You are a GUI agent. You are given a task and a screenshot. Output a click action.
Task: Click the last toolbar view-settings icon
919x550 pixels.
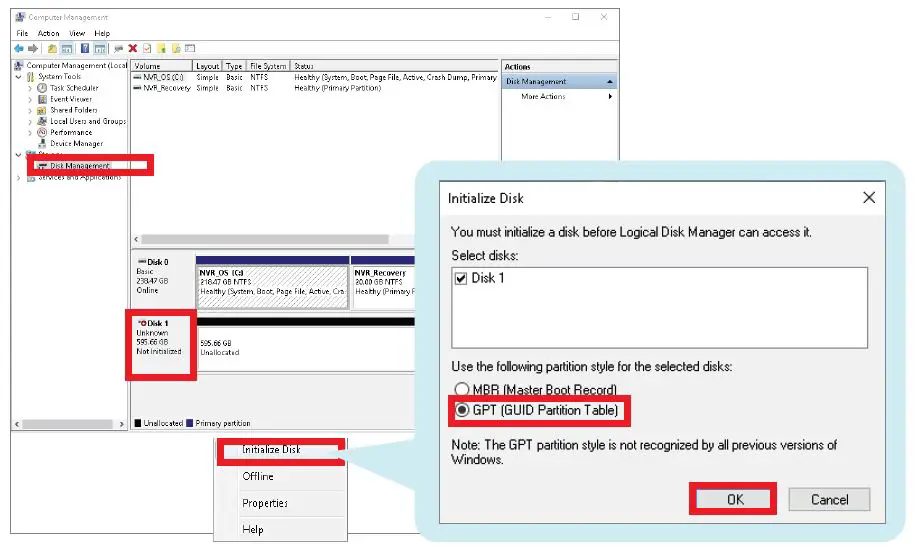coord(190,49)
